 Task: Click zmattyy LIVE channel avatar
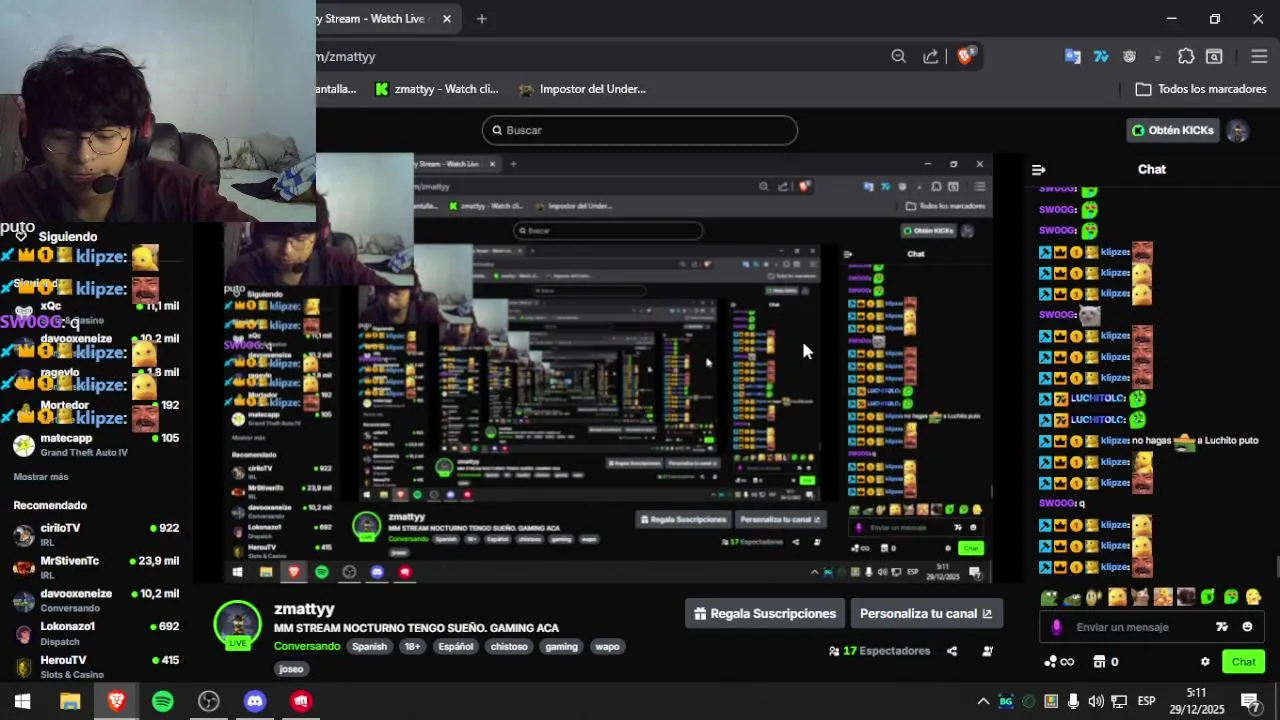[x=237, y=625]
